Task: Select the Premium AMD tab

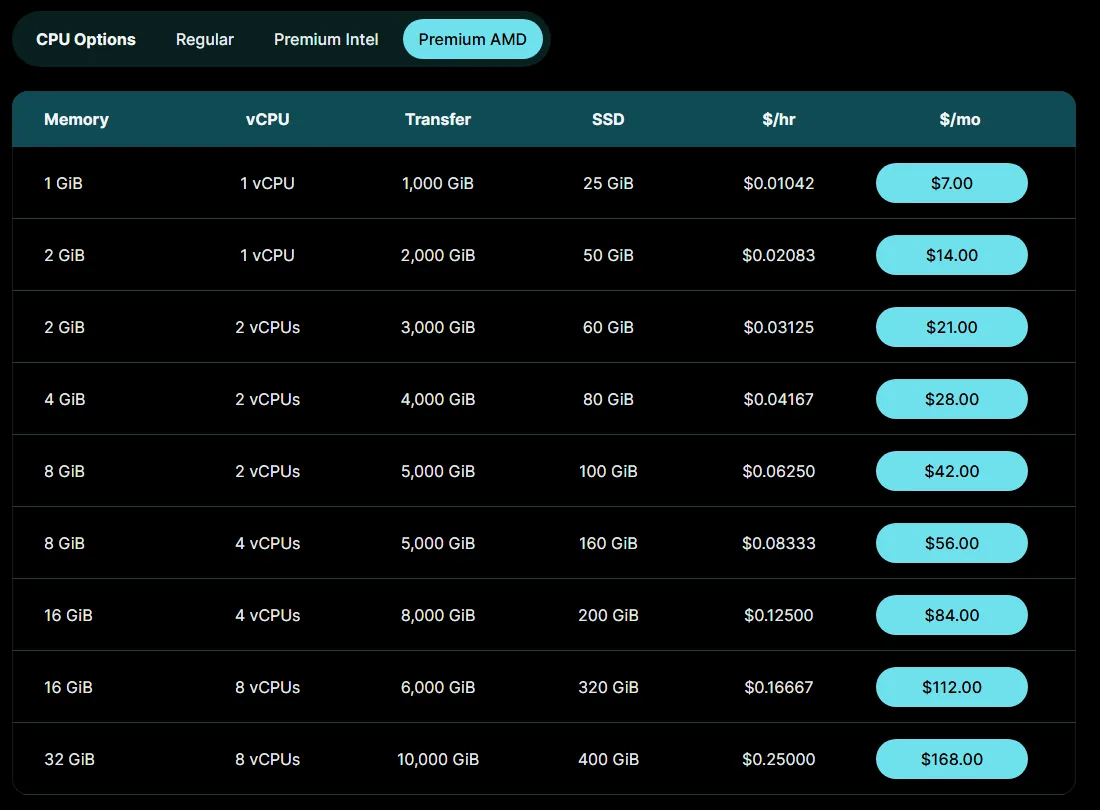Action: click(472, 39)
